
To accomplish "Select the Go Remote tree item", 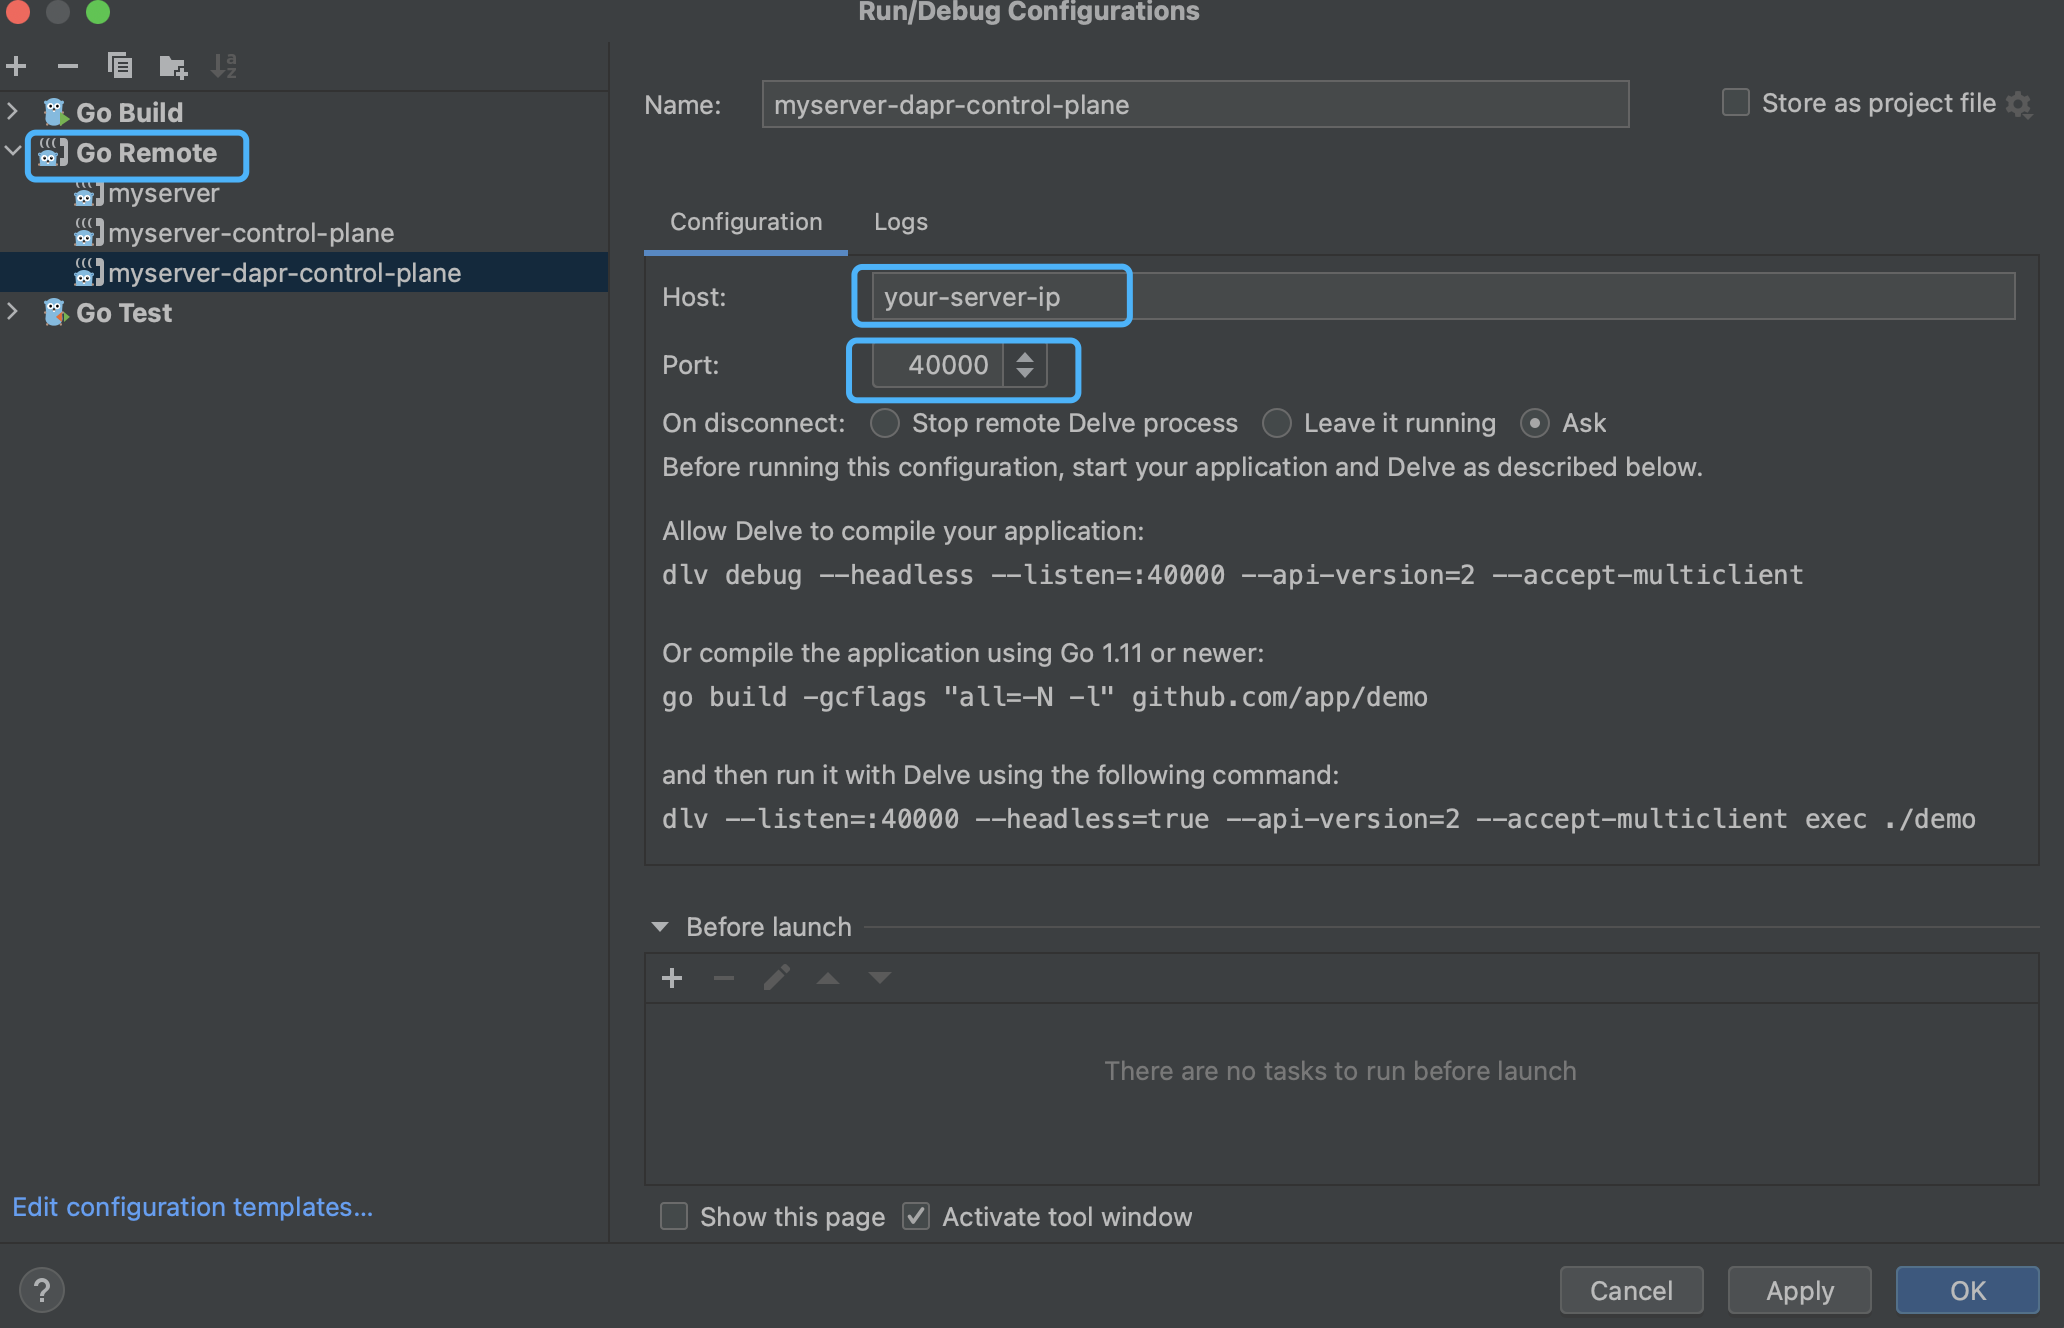I will coord(304,153).
